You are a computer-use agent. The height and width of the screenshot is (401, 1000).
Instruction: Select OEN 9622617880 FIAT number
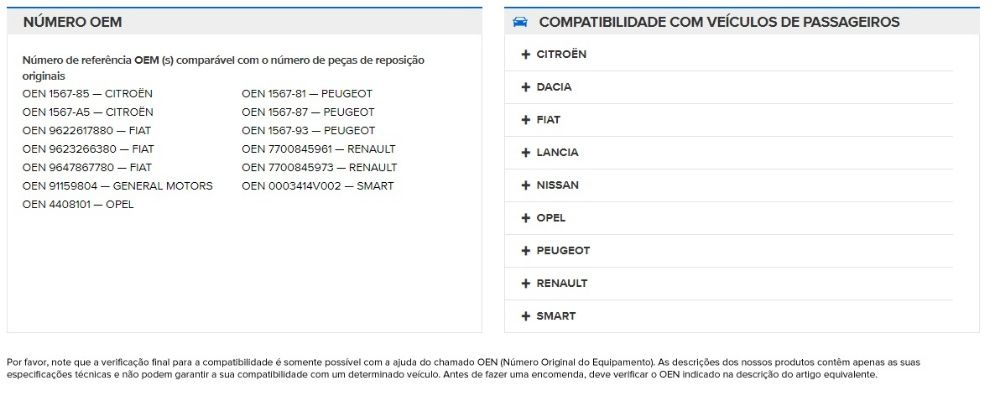pyautogui.click(x=87, y=131)
